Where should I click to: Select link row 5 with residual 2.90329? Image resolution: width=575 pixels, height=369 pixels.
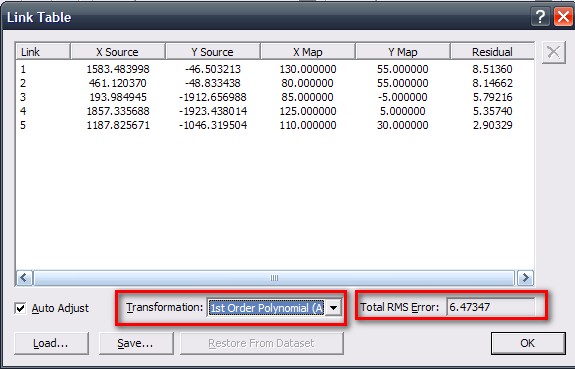[x=274, y=125]
